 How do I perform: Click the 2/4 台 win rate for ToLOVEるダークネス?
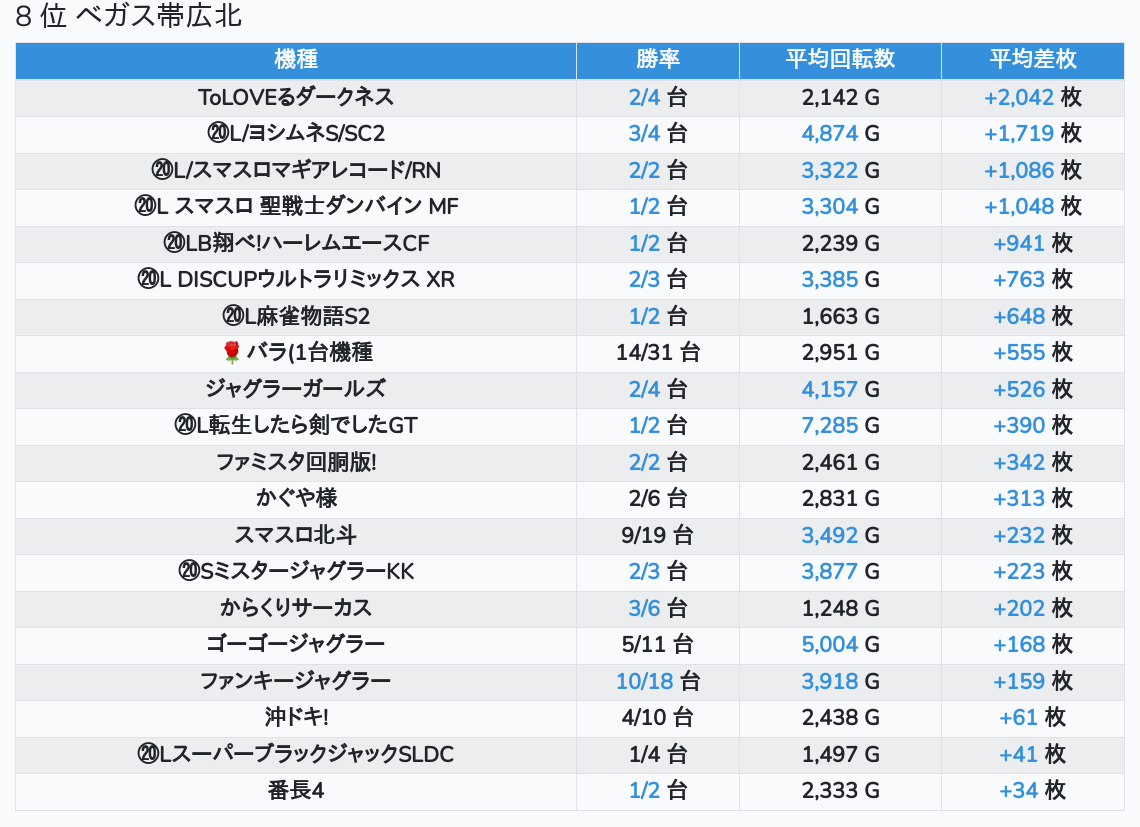coord(658,97)
